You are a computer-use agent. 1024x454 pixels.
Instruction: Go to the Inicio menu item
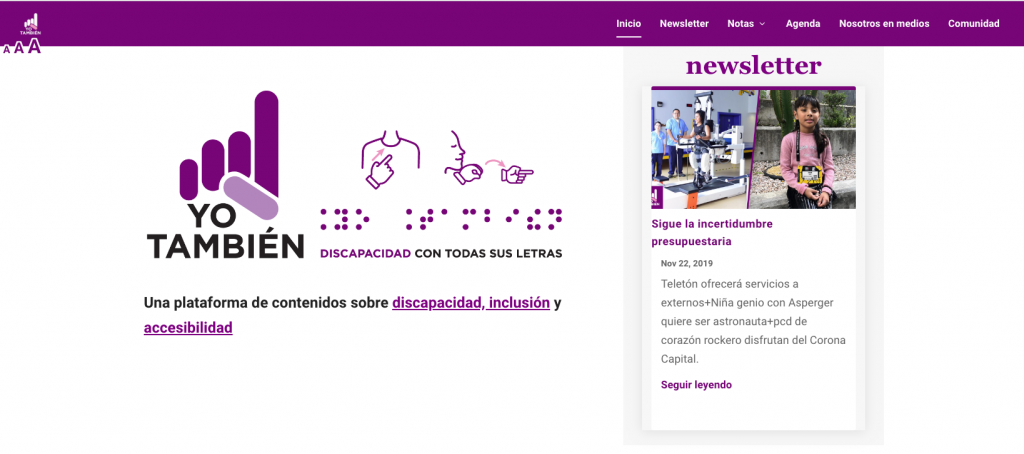[x=628, y=24]
